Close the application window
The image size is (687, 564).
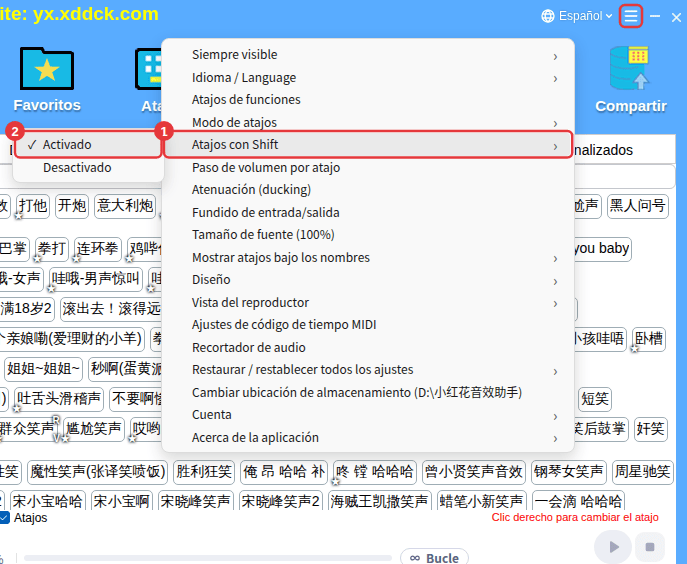tap(676, 17)
